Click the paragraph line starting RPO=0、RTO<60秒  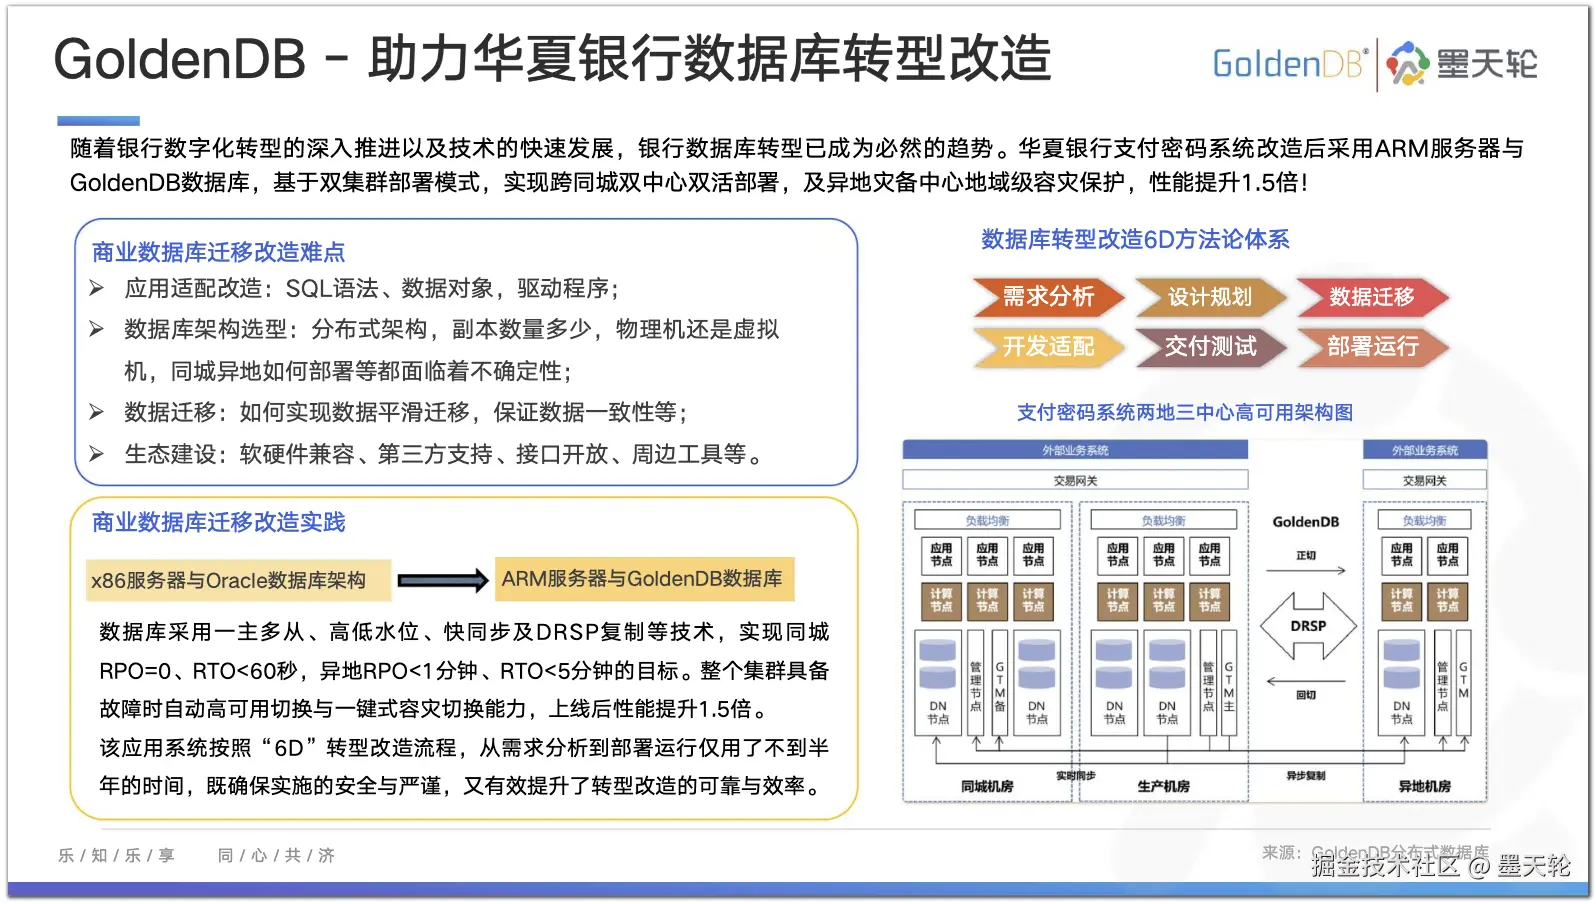coord(464,671)
